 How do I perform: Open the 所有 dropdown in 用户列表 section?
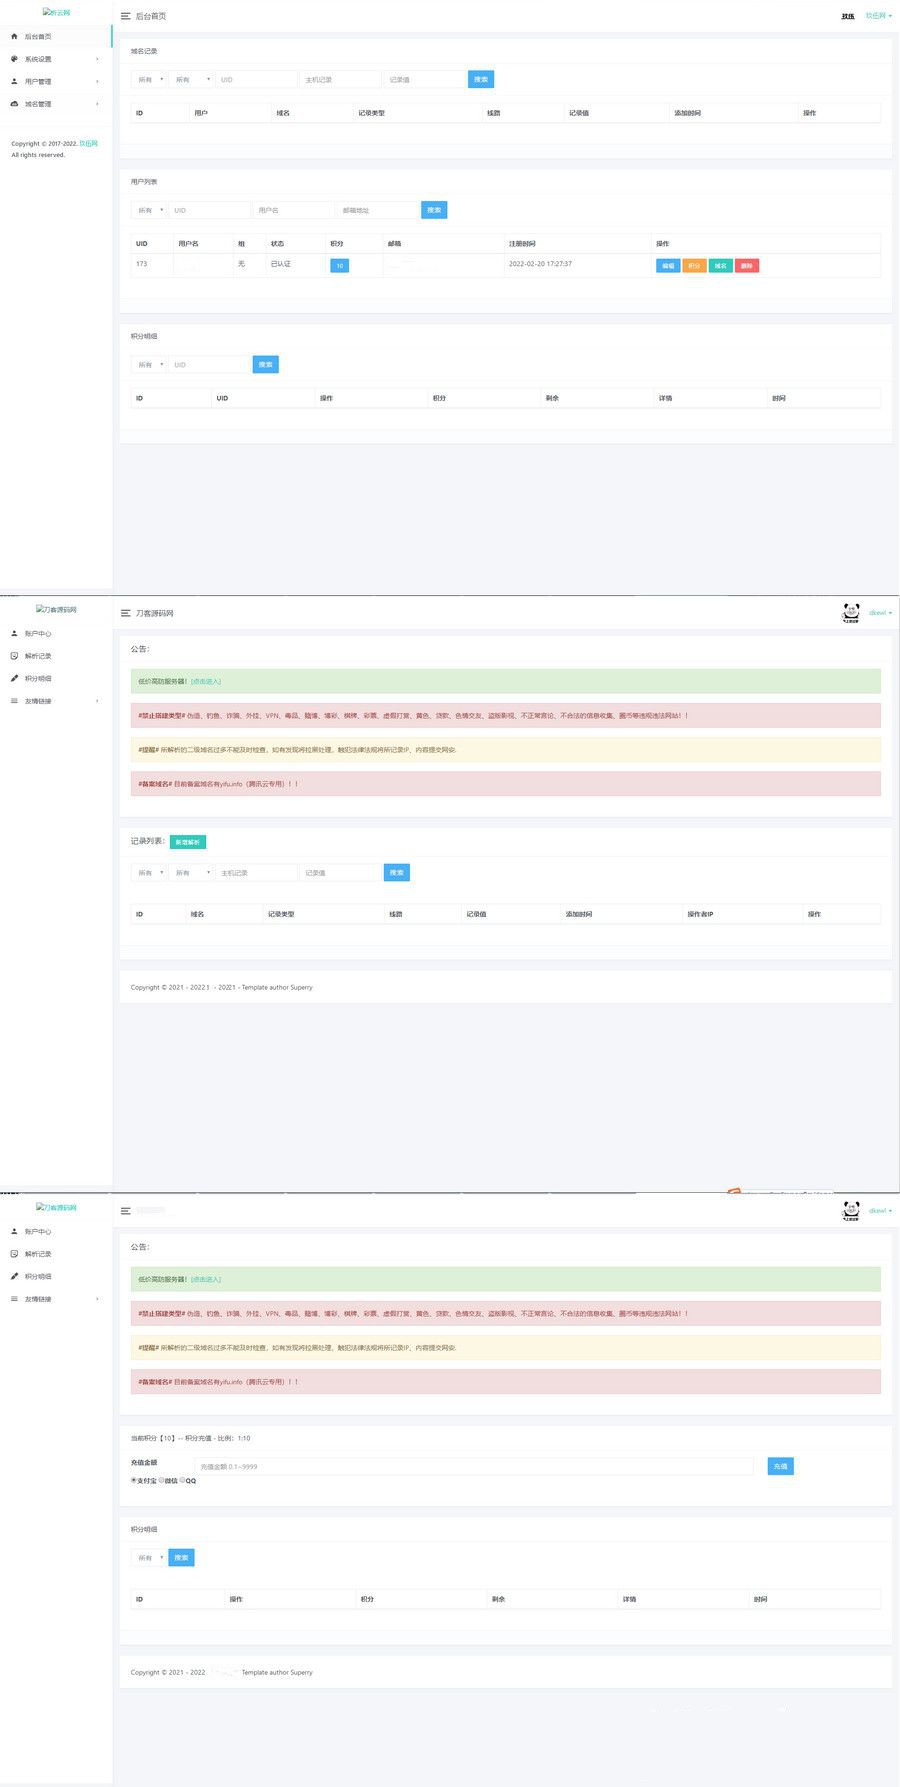pos(149,210)
